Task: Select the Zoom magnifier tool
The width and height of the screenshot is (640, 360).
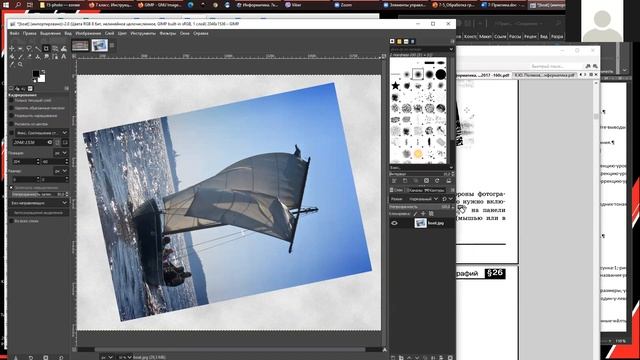Action: [x=20, y=64]
